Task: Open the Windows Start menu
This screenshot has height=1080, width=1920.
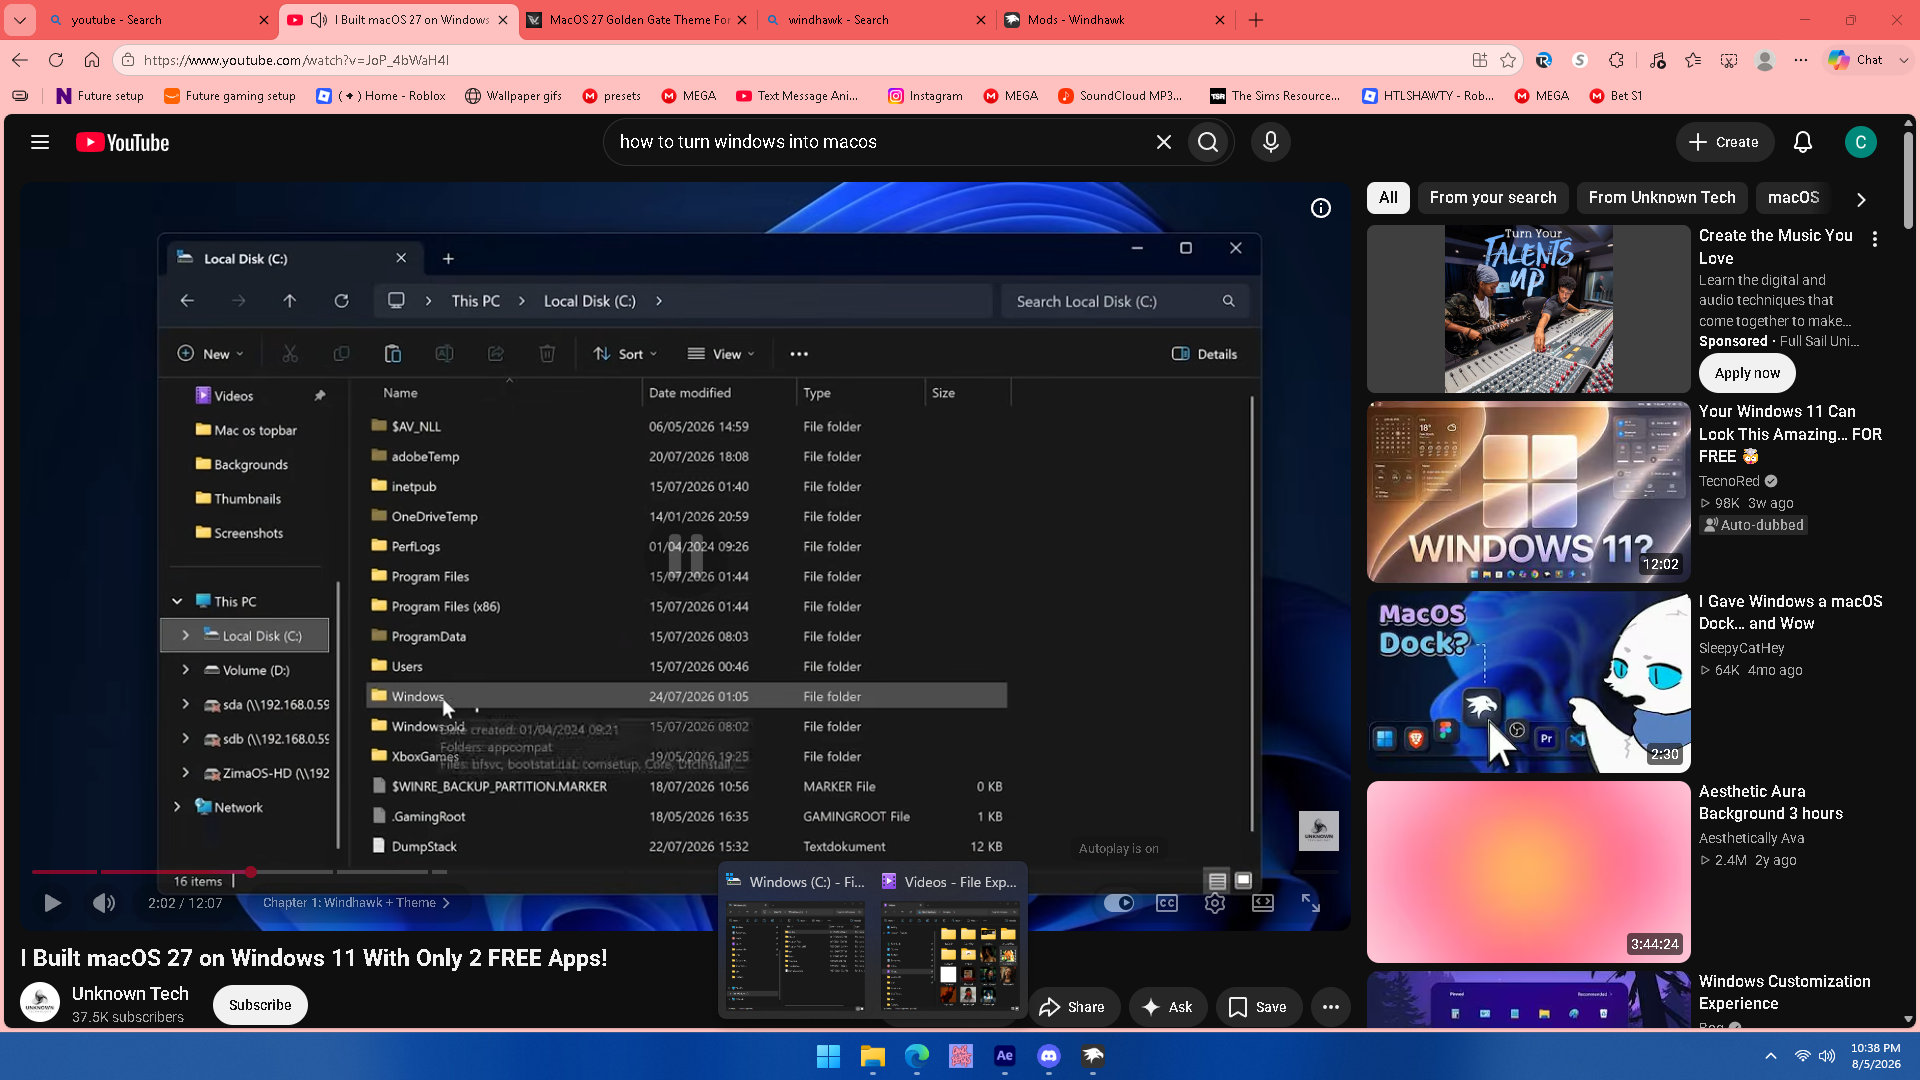Action: [828, 1056]
